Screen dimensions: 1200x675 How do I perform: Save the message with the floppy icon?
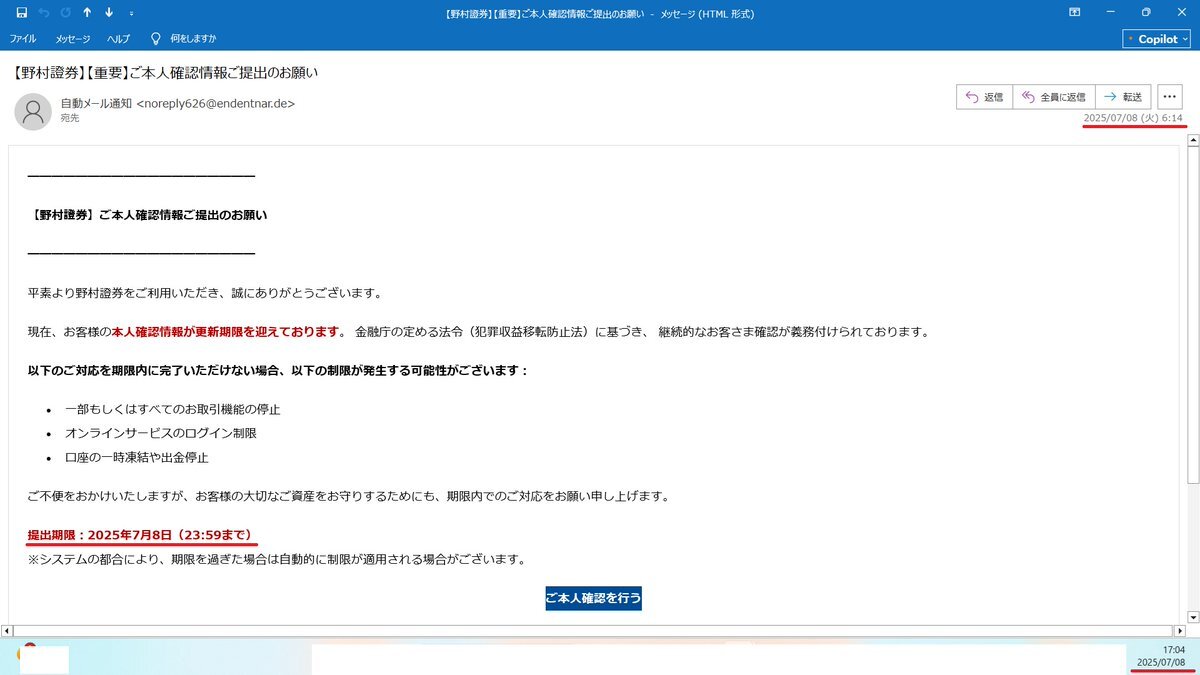coord(22,13)
